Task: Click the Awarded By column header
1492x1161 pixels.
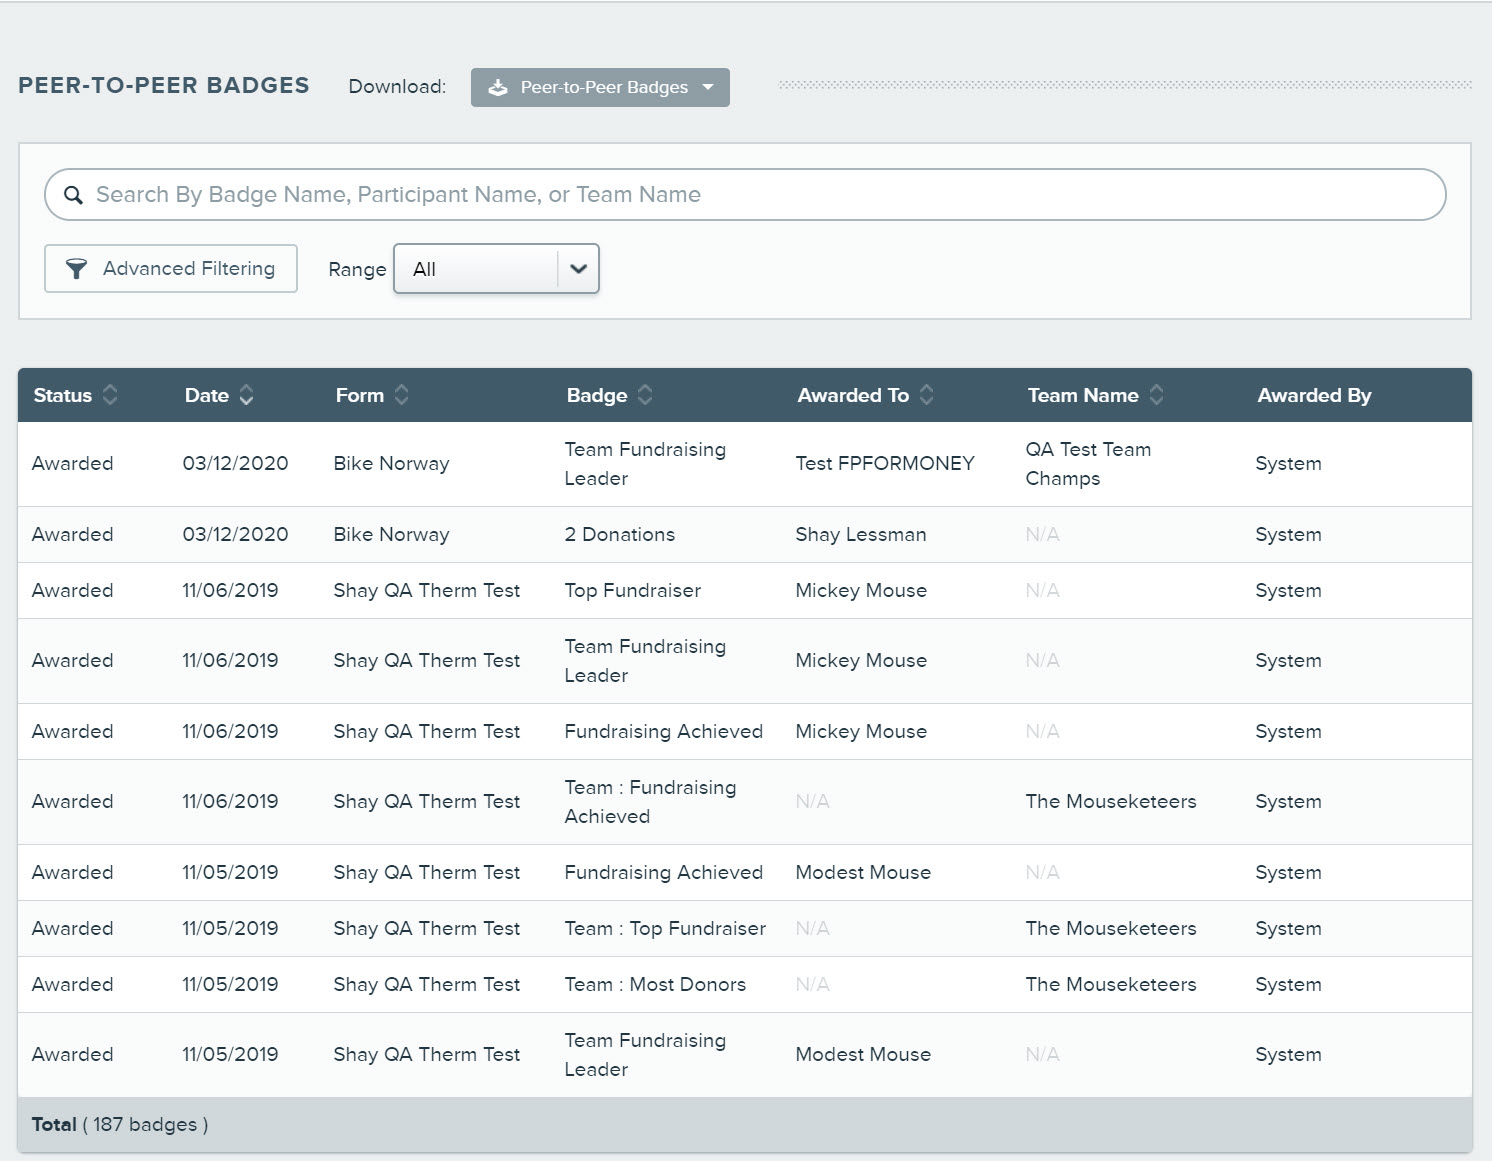Action: coord(1314,395)
